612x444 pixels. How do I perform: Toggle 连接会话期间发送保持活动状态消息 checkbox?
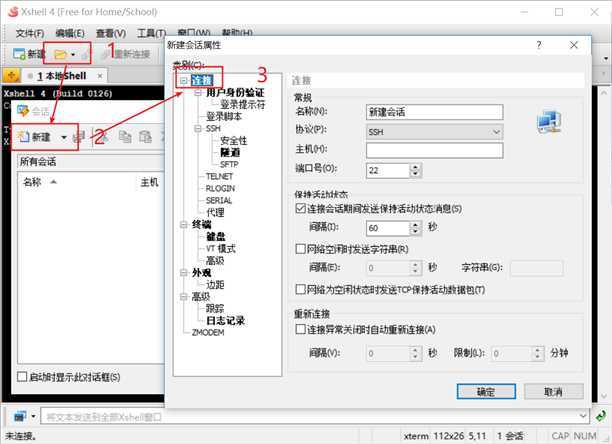pos(301,208)
